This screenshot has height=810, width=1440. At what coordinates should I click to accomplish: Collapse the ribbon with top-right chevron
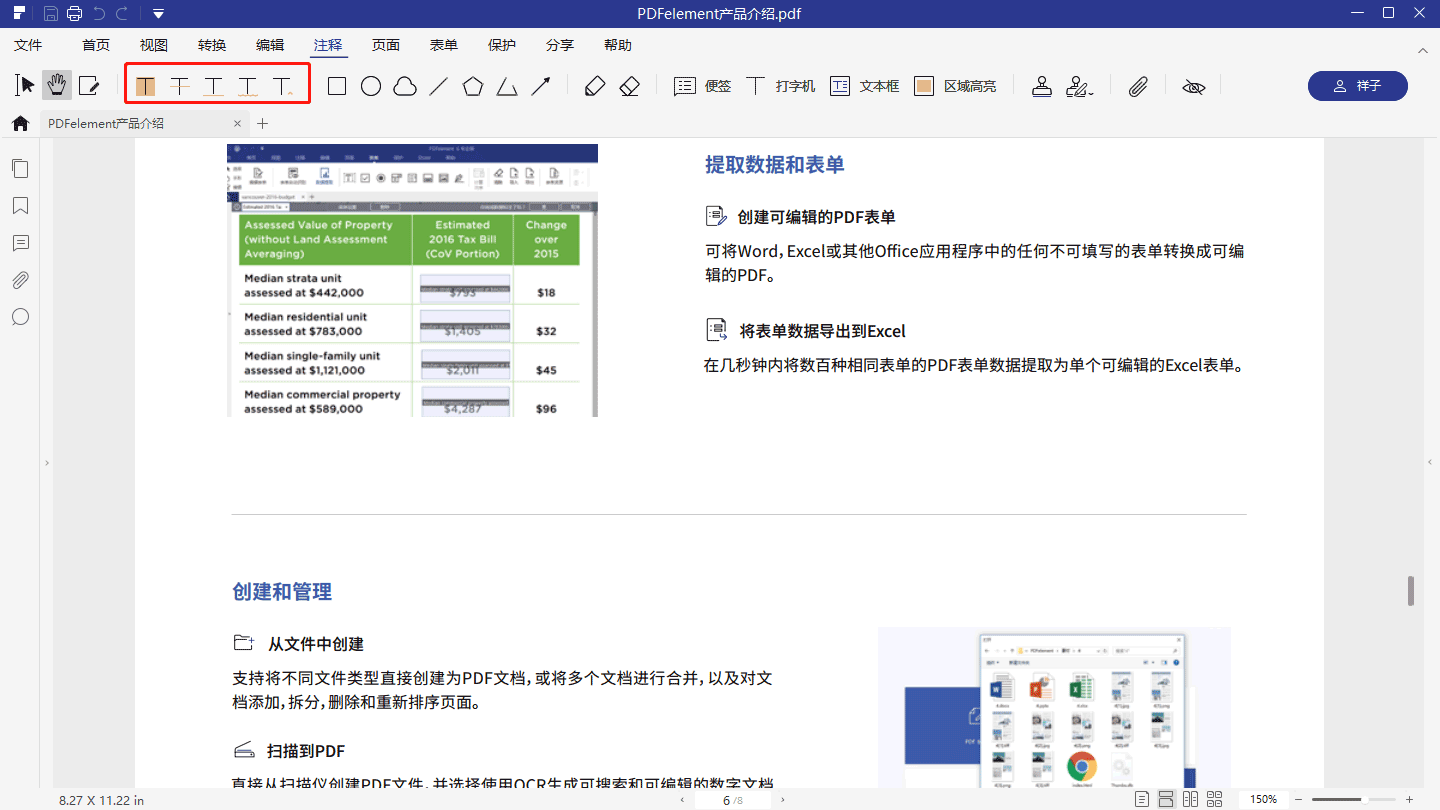pyautogui.click(x=1423, y=49)
